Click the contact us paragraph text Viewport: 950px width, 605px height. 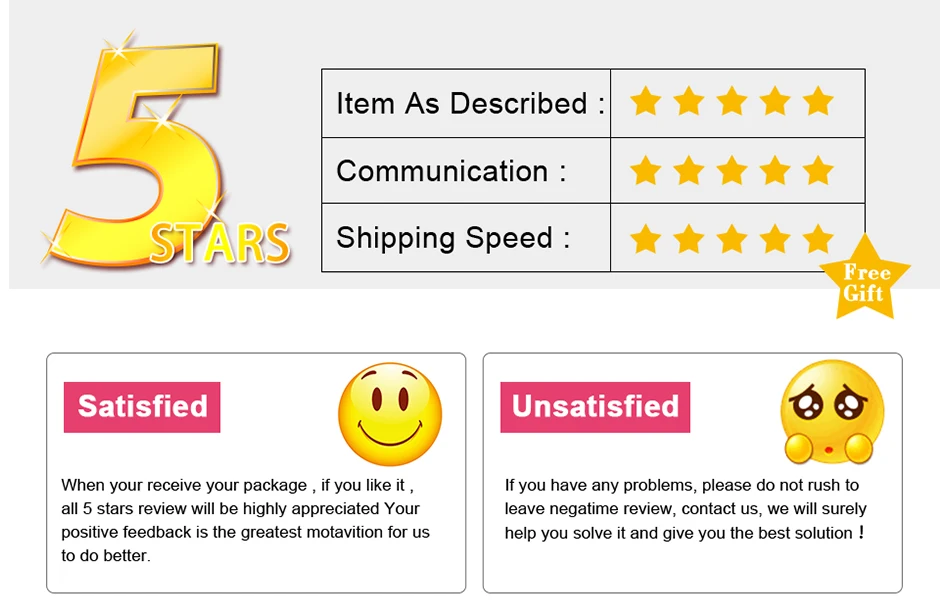685,509
